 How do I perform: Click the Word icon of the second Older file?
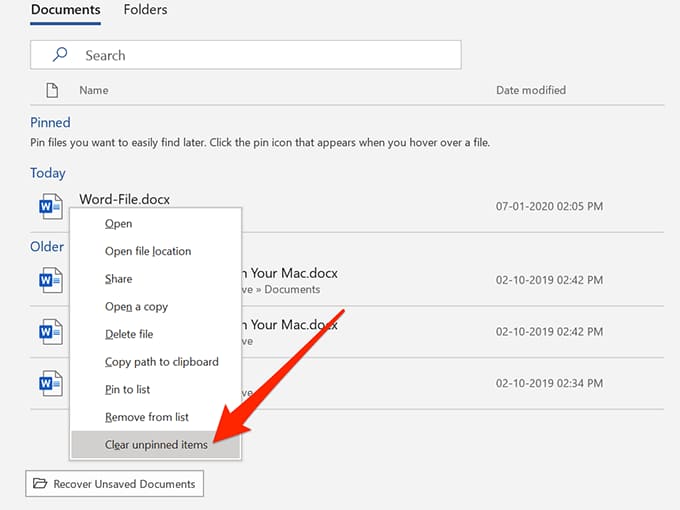(x=50, y=331)
